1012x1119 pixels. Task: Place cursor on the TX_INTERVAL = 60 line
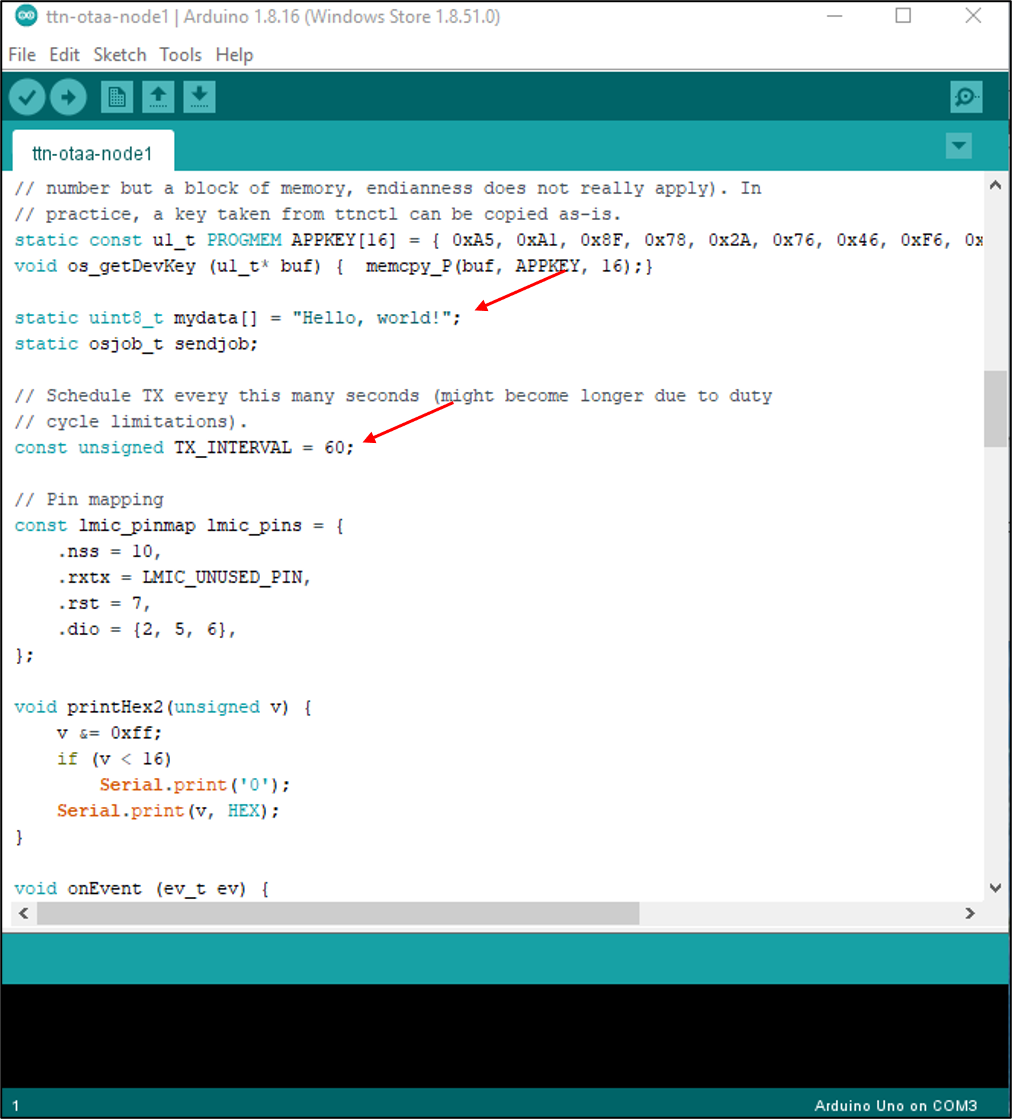(182, 447)
